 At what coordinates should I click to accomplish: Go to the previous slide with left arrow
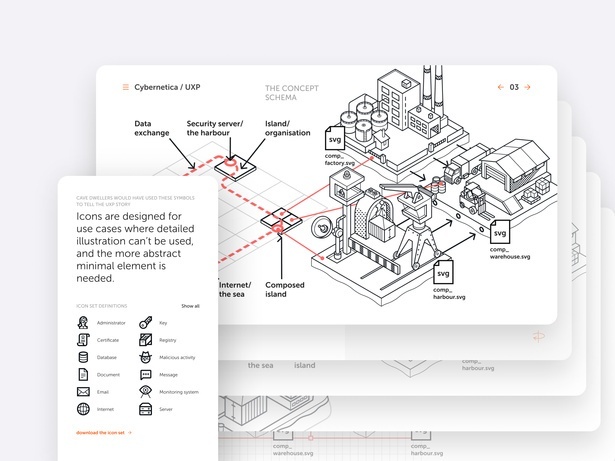point(501,88)
